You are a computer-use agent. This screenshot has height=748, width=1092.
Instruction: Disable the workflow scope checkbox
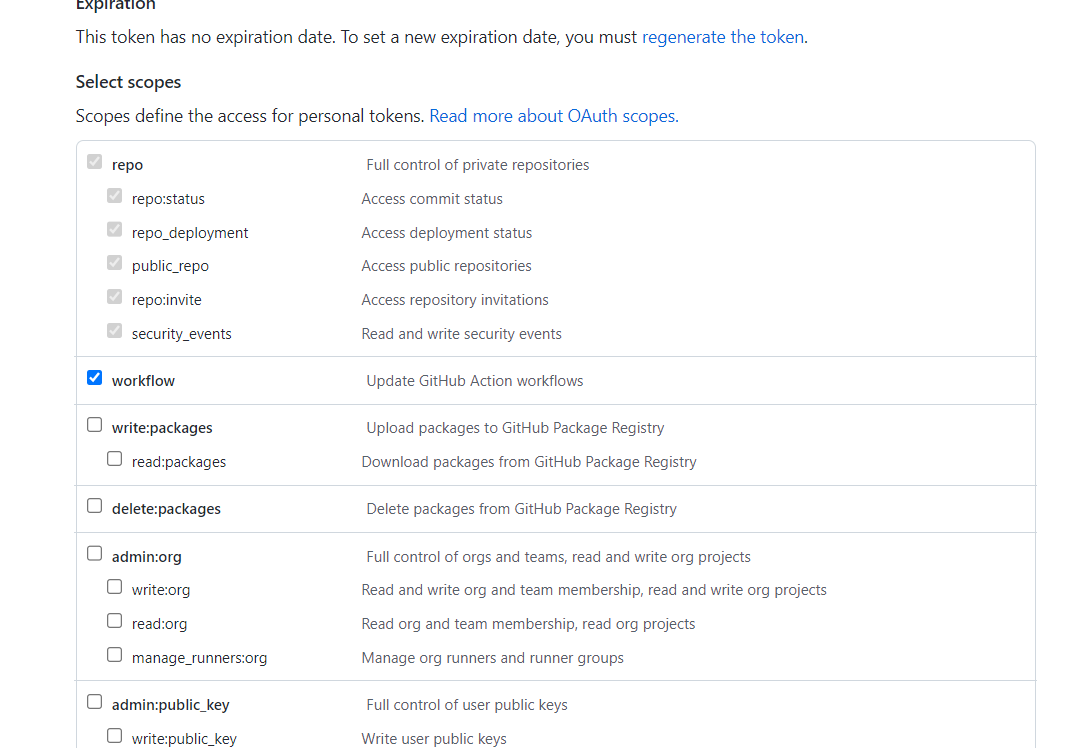pyautogui.click(x=94, y=376)
